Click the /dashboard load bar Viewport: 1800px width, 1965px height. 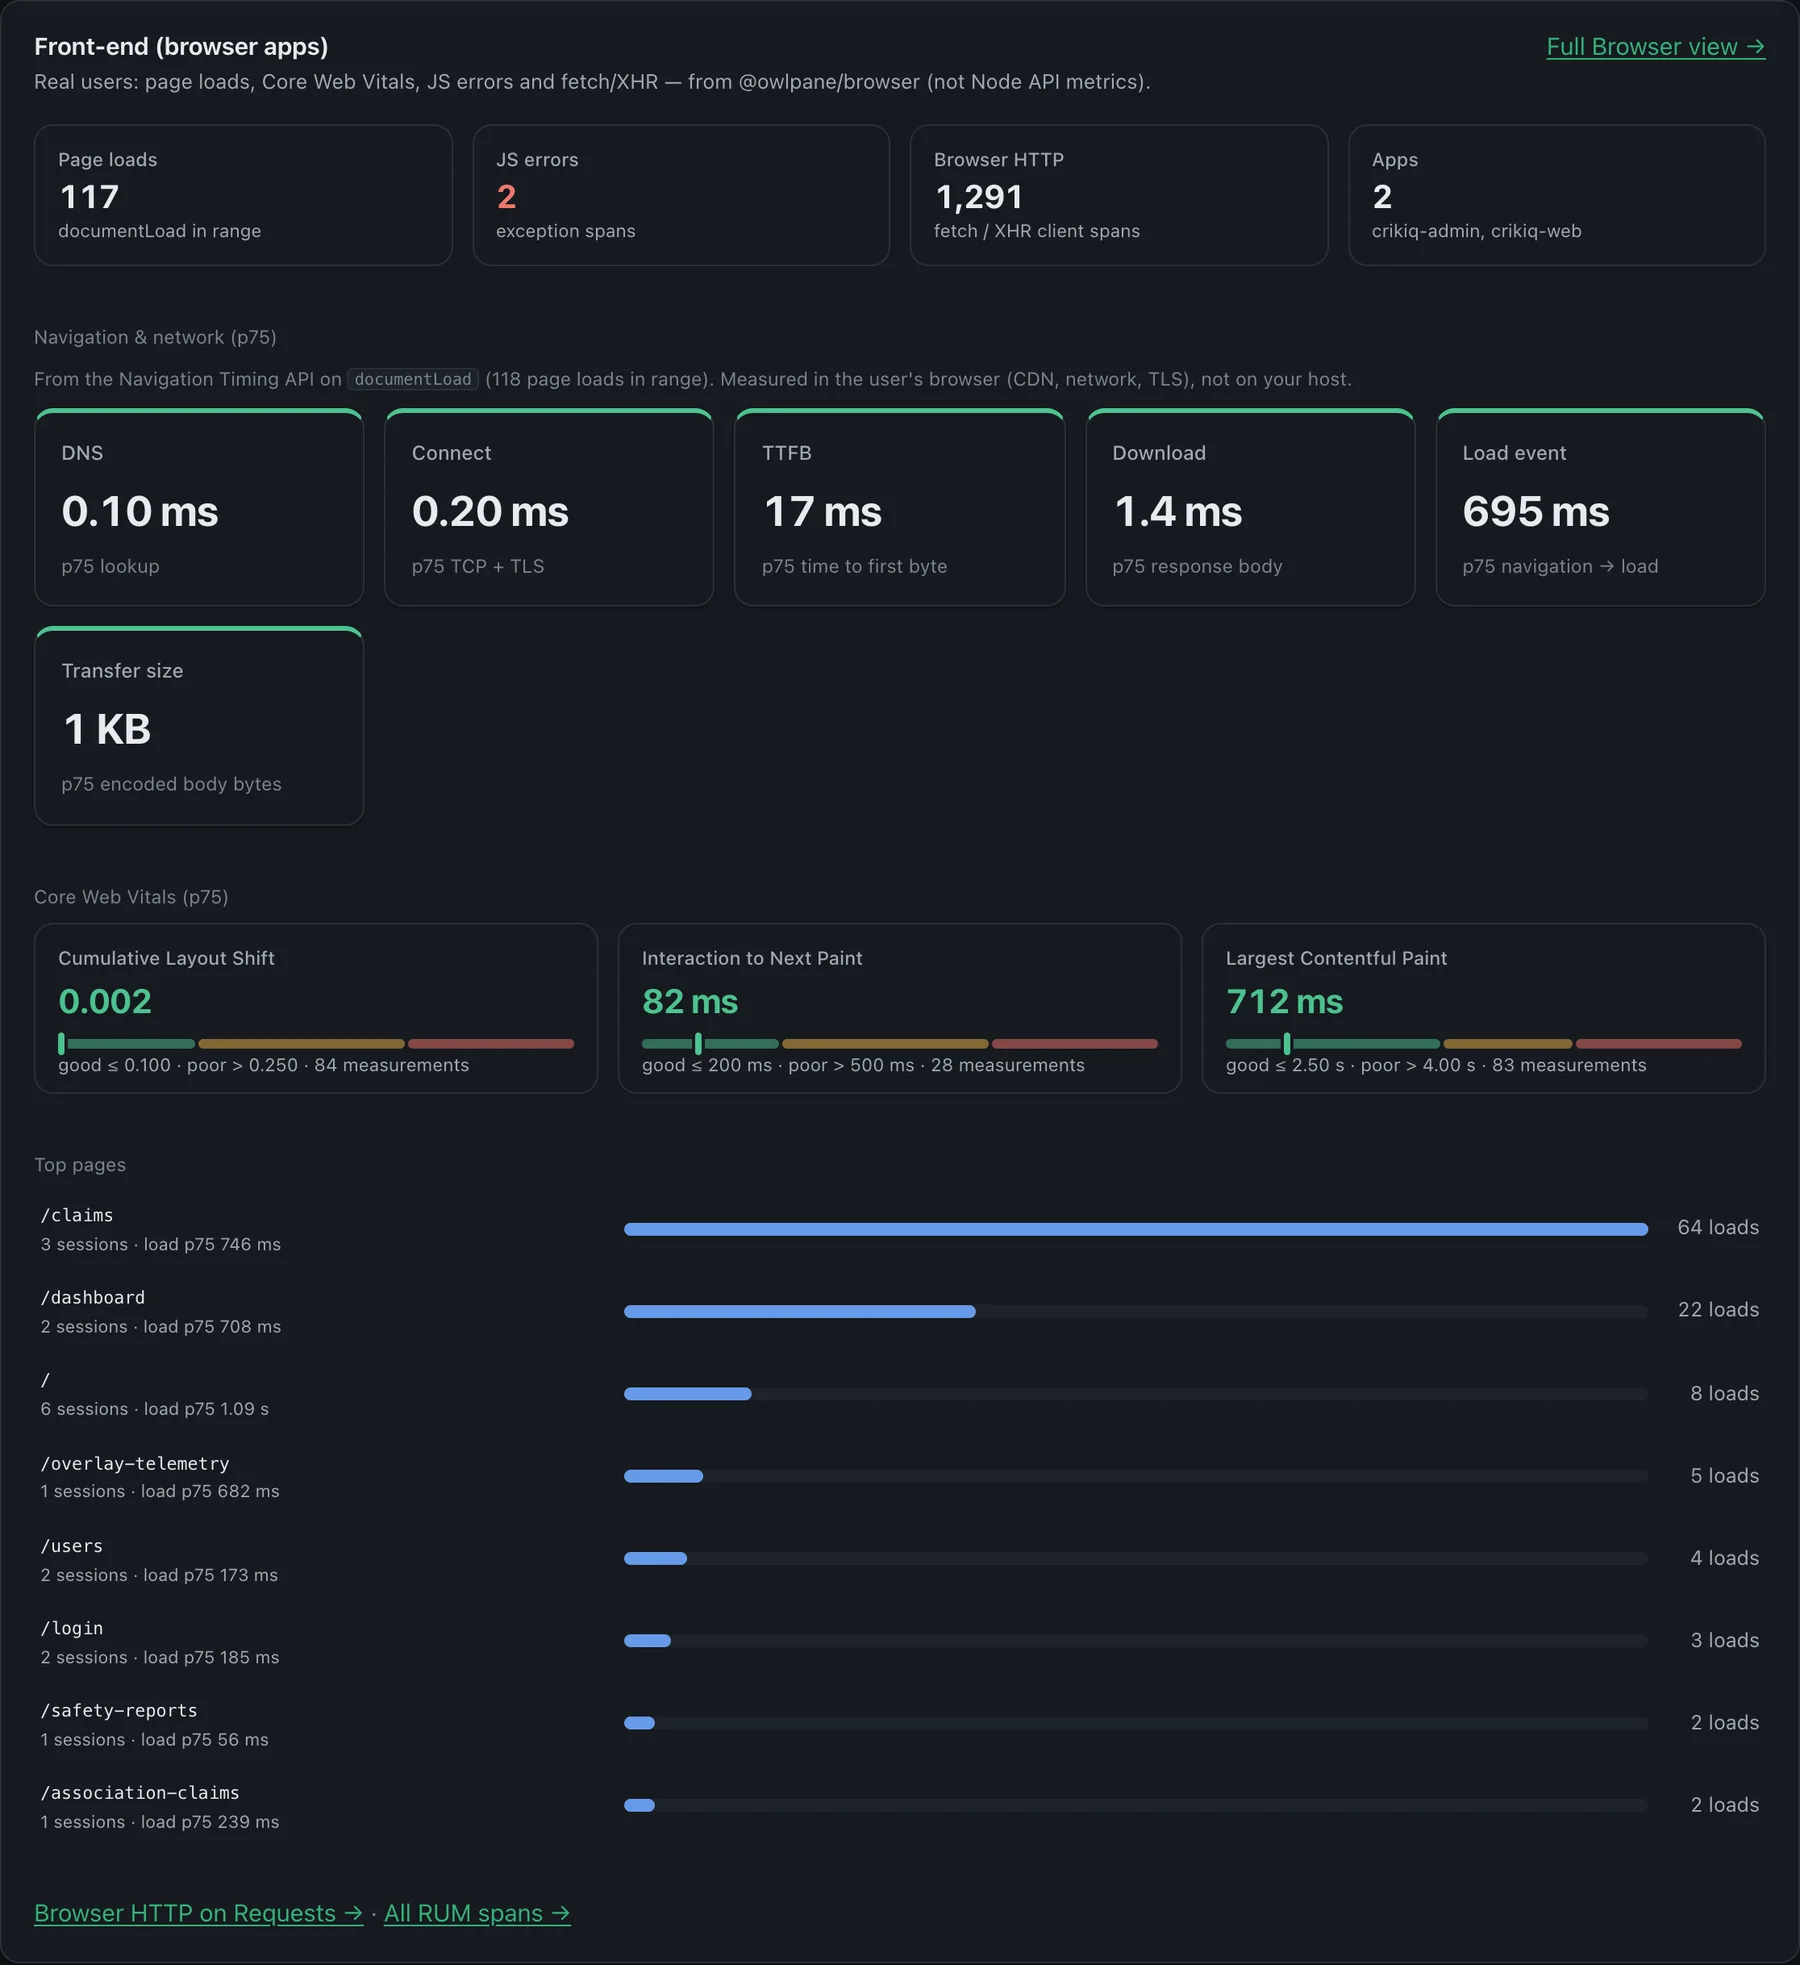click(1136, 1311)
